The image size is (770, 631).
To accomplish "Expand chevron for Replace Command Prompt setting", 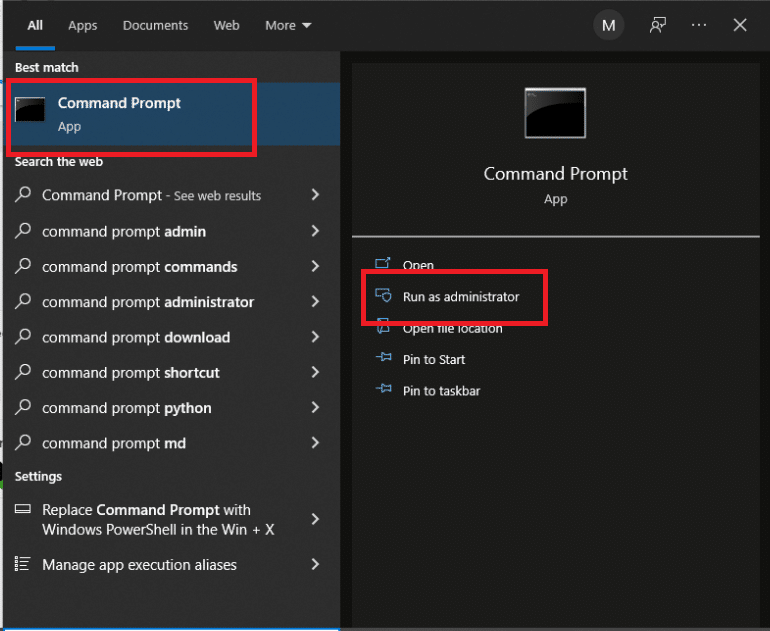I will click(315, 519).
